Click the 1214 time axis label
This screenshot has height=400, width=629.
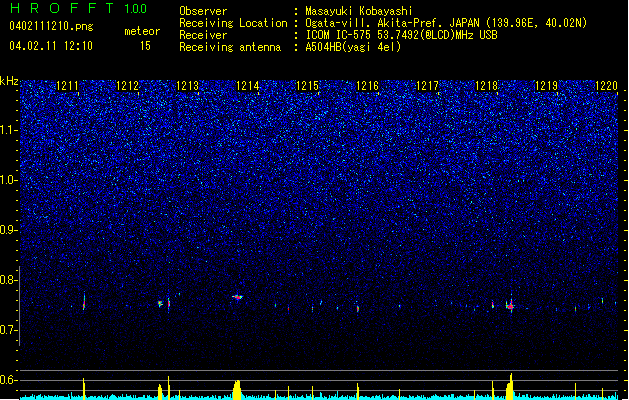(x=248, y=86)
